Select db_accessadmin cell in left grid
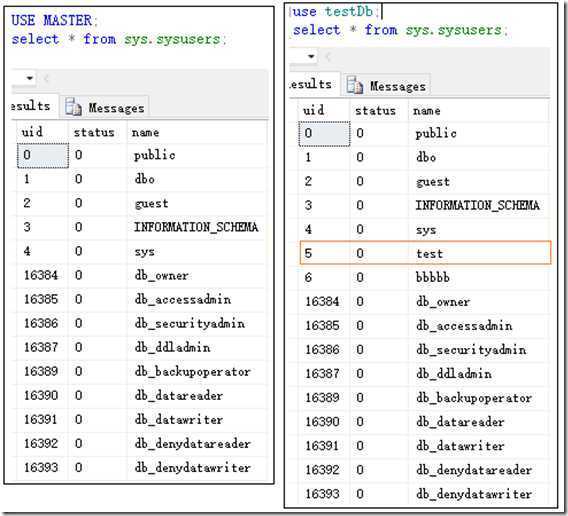 click(197, 299)
